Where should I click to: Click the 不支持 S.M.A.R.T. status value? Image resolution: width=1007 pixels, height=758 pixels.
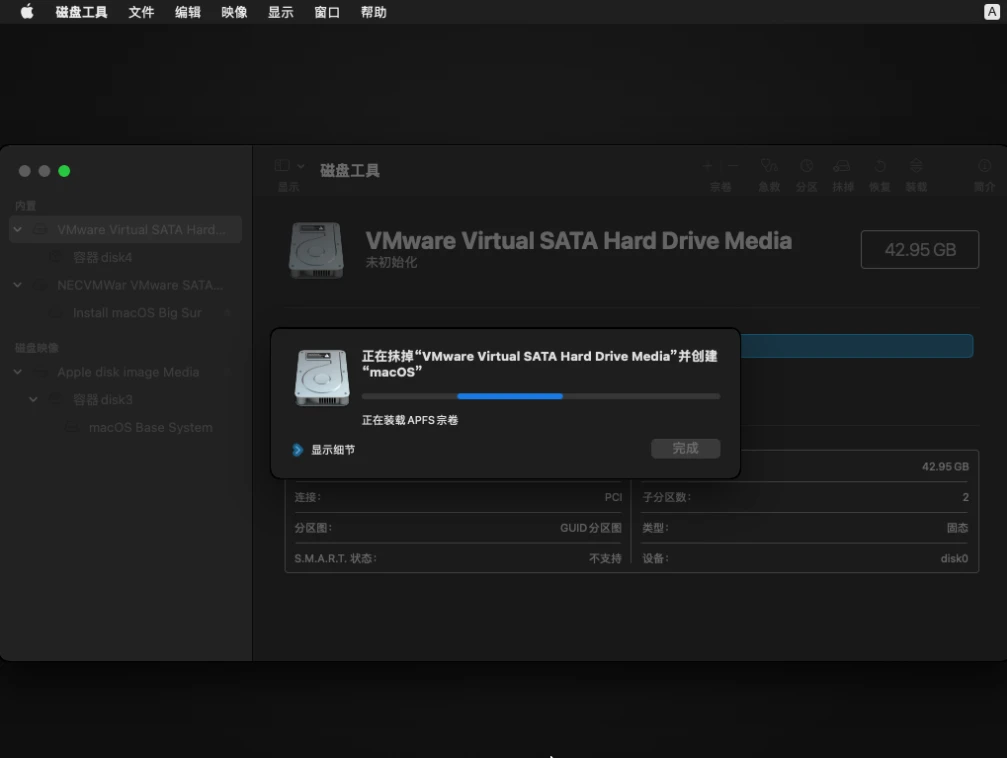[x=605, y=558]
